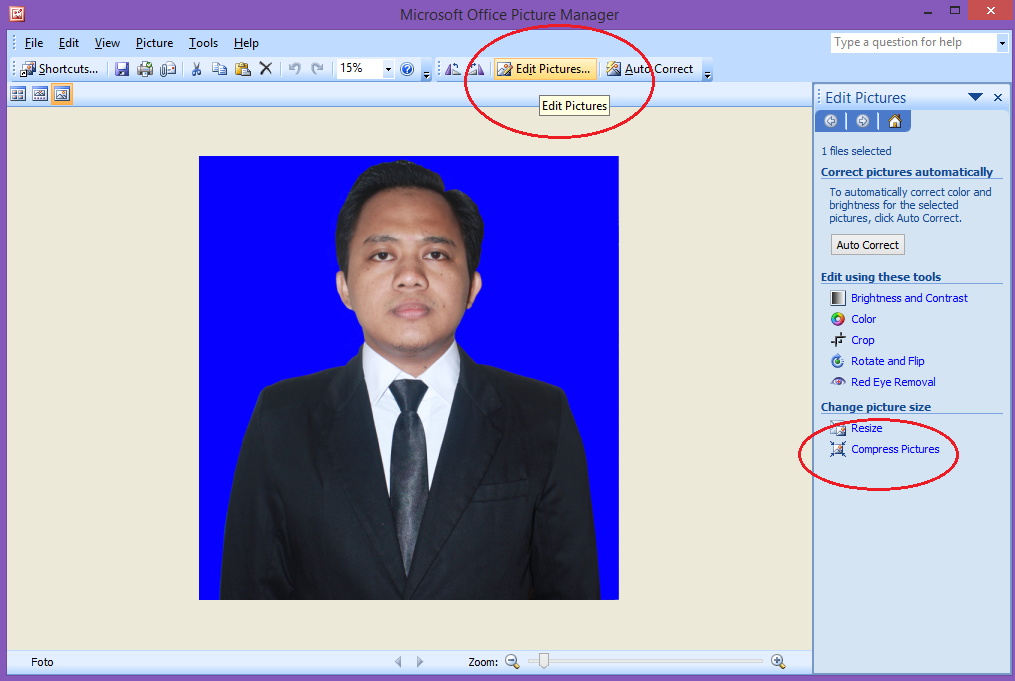Expand the standard toolbar options arrow
Image resolution: width=1015 pixels, height=681 pixels.
[x=426, y=69]
